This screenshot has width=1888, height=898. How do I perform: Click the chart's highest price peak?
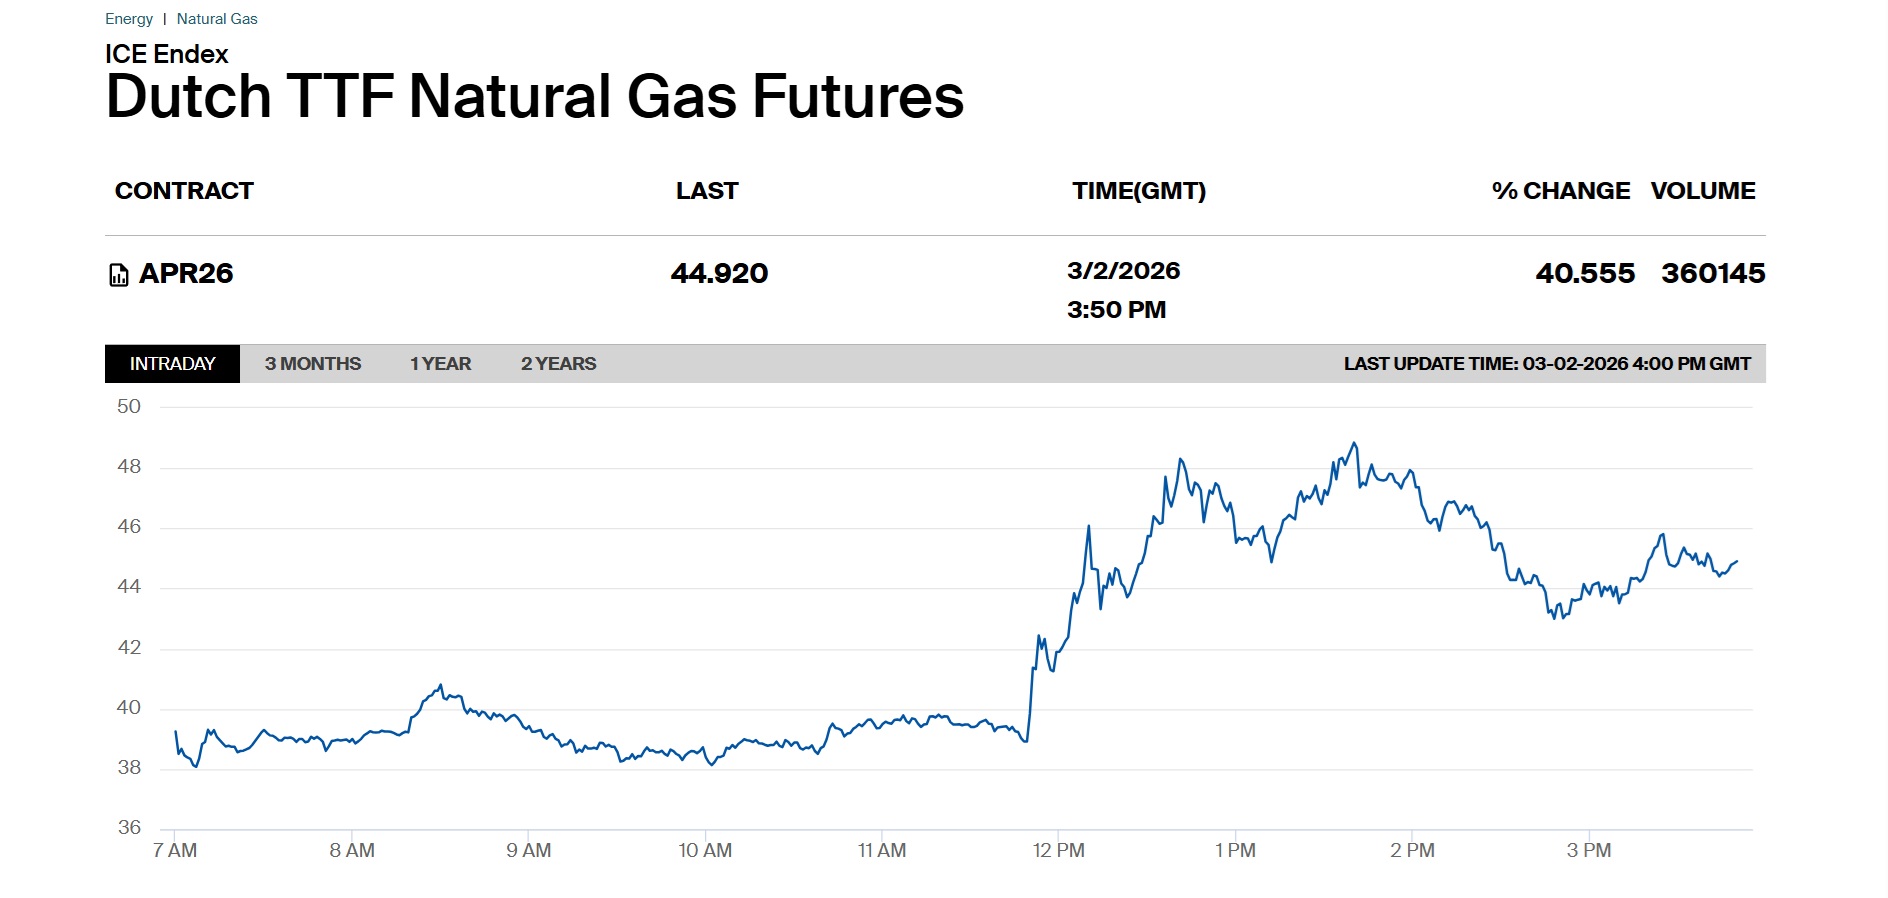click(x=1354, y=443)
